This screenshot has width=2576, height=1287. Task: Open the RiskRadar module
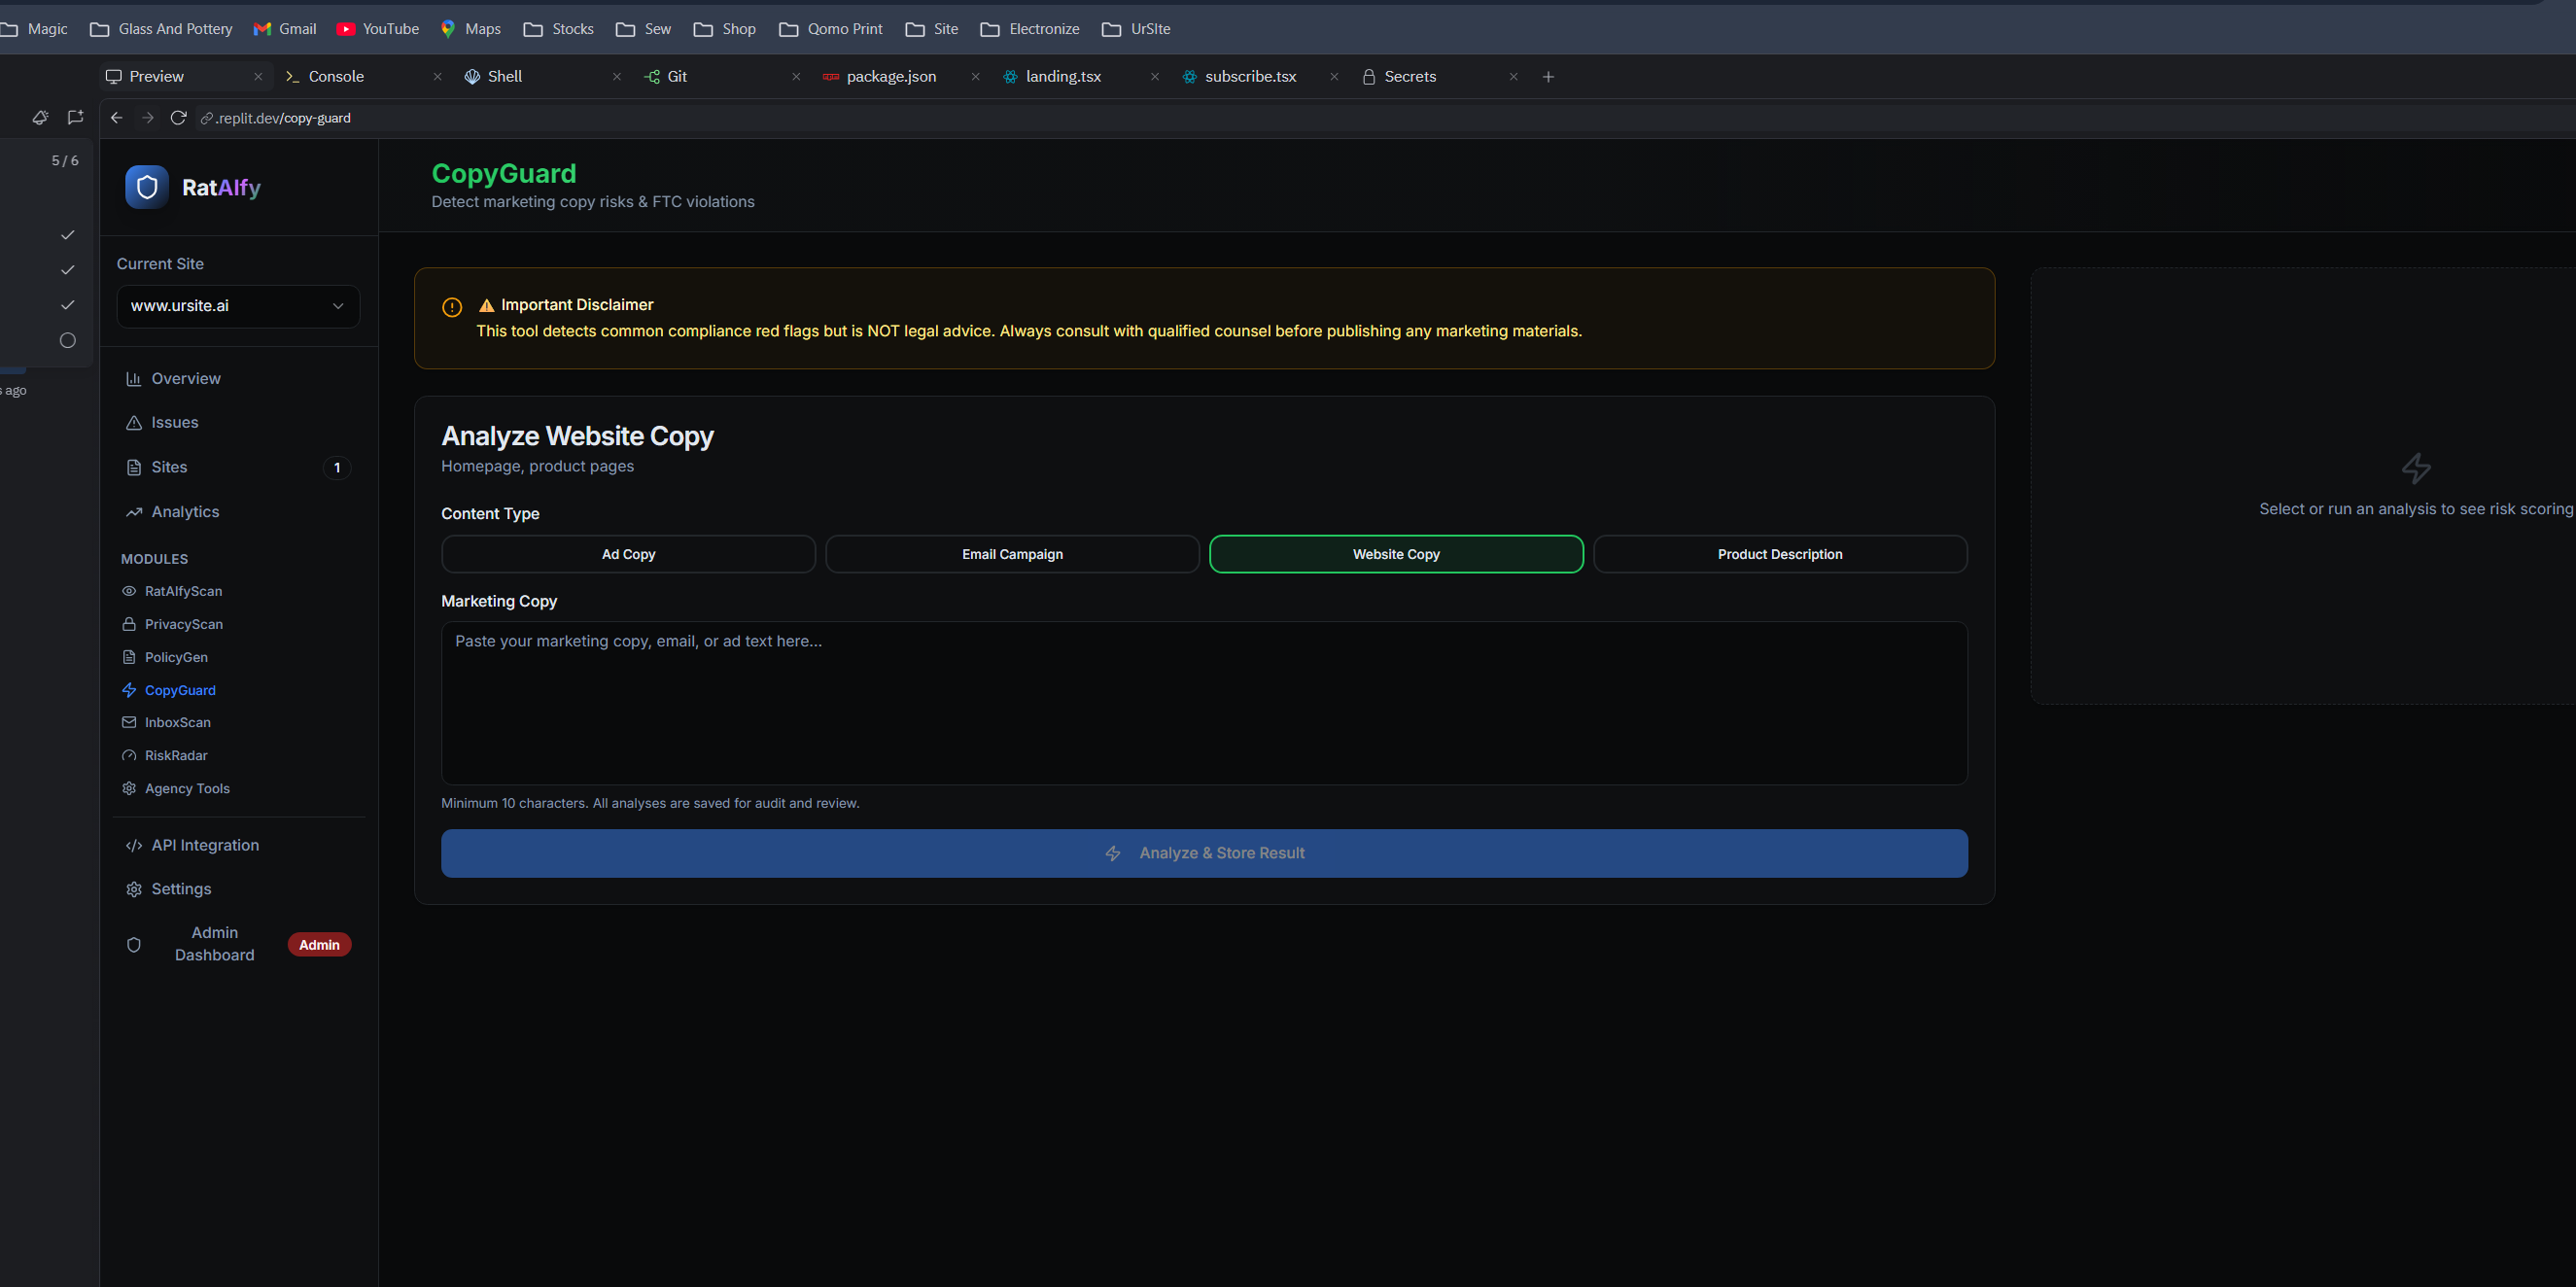pos(177,755)
